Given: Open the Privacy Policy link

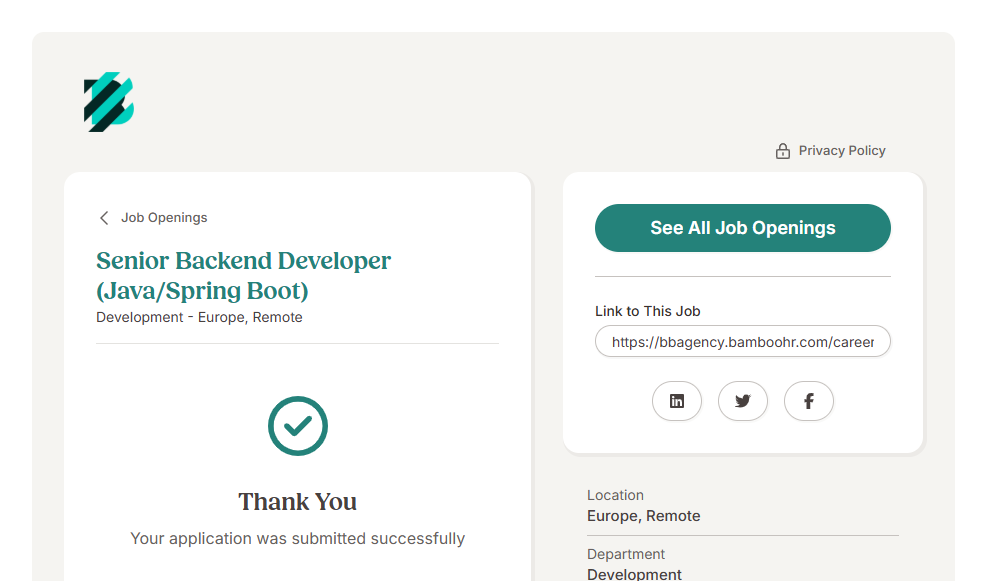Looking at the screenshot, I should pos(841,151).
